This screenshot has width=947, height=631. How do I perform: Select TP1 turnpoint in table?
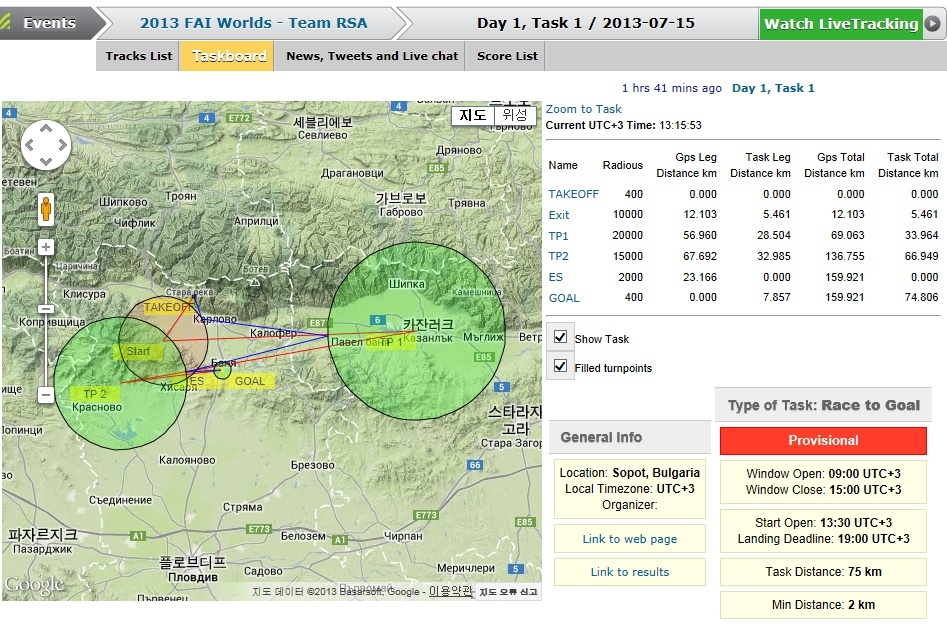click(558, 235)
